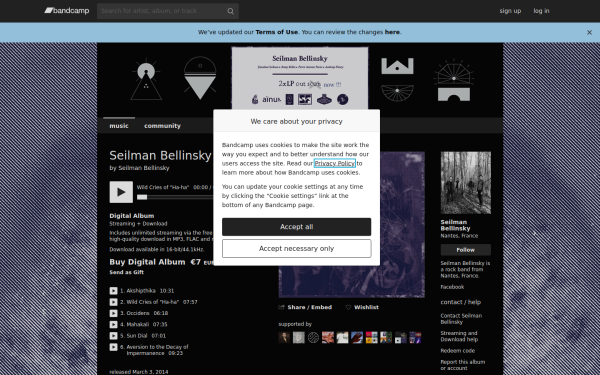Play track 5 Sun Dial
Screen dimensions: 600x375
(x=113, y=336)
